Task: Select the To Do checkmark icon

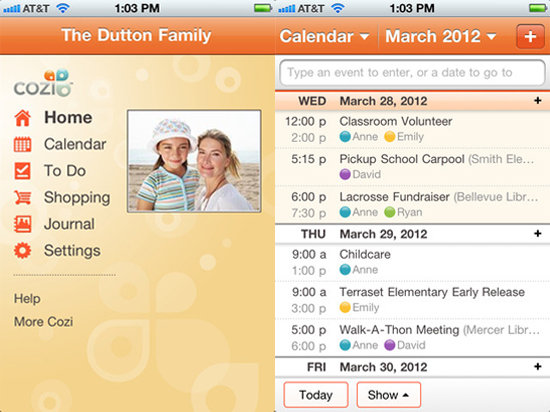Action: 22,171
